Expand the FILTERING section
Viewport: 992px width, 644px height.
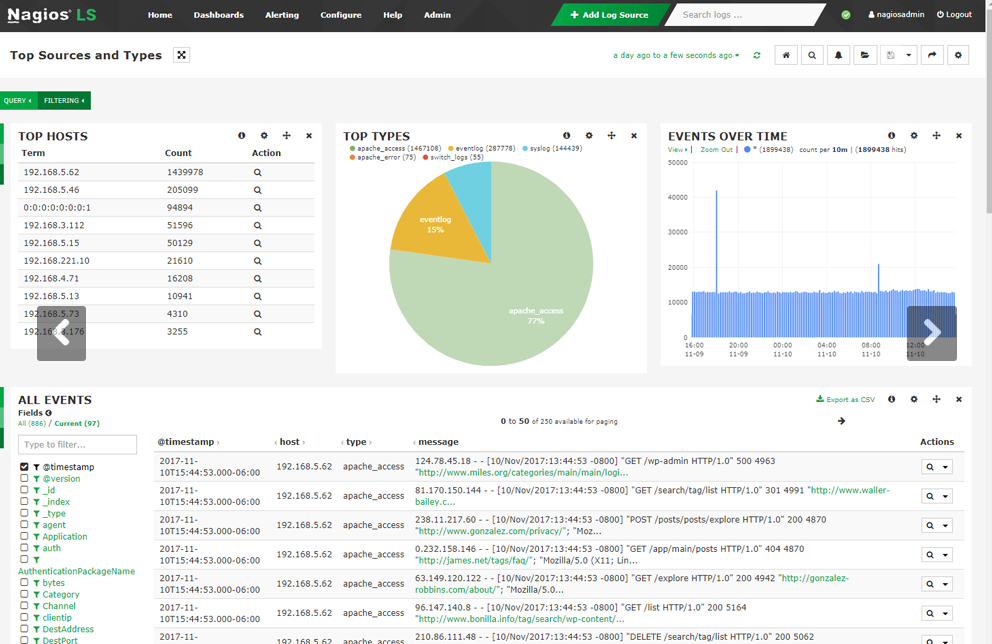pos(63,100)
